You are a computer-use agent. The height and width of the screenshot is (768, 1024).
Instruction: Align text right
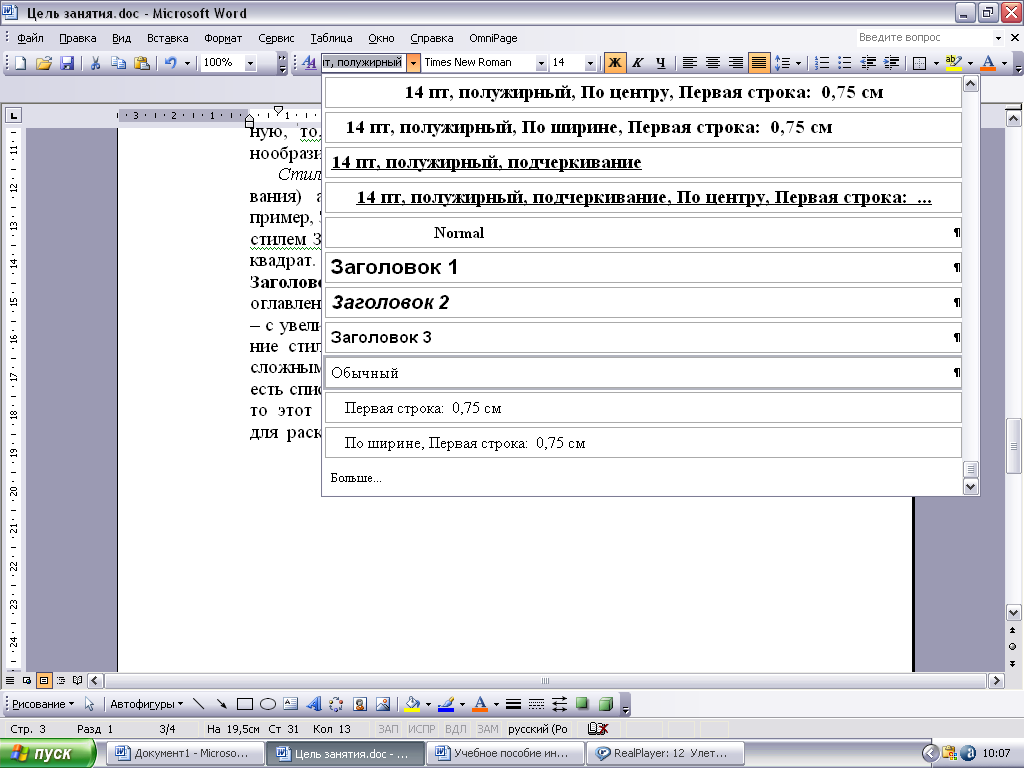click(735, 63)
